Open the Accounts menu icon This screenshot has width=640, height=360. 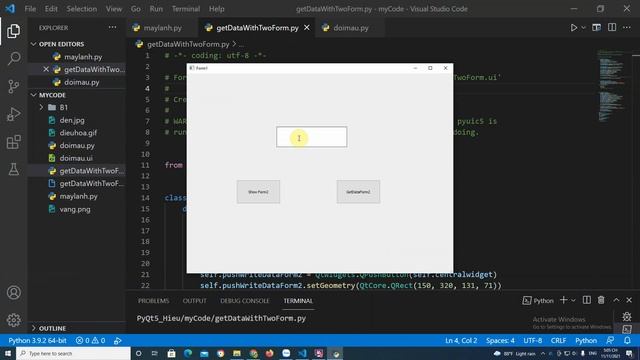13,293
